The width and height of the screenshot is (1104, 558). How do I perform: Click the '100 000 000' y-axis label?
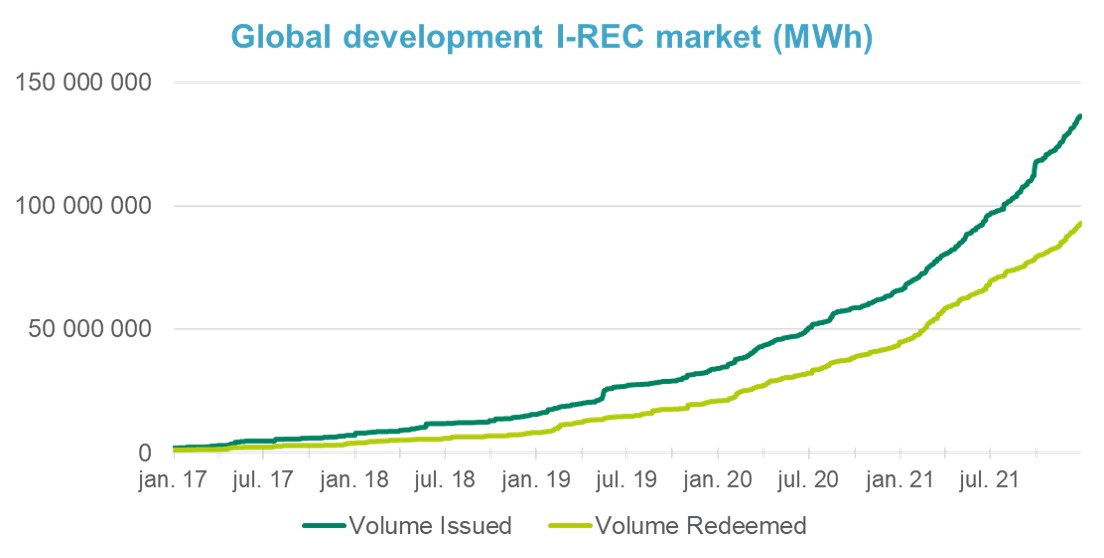point(83,205)
